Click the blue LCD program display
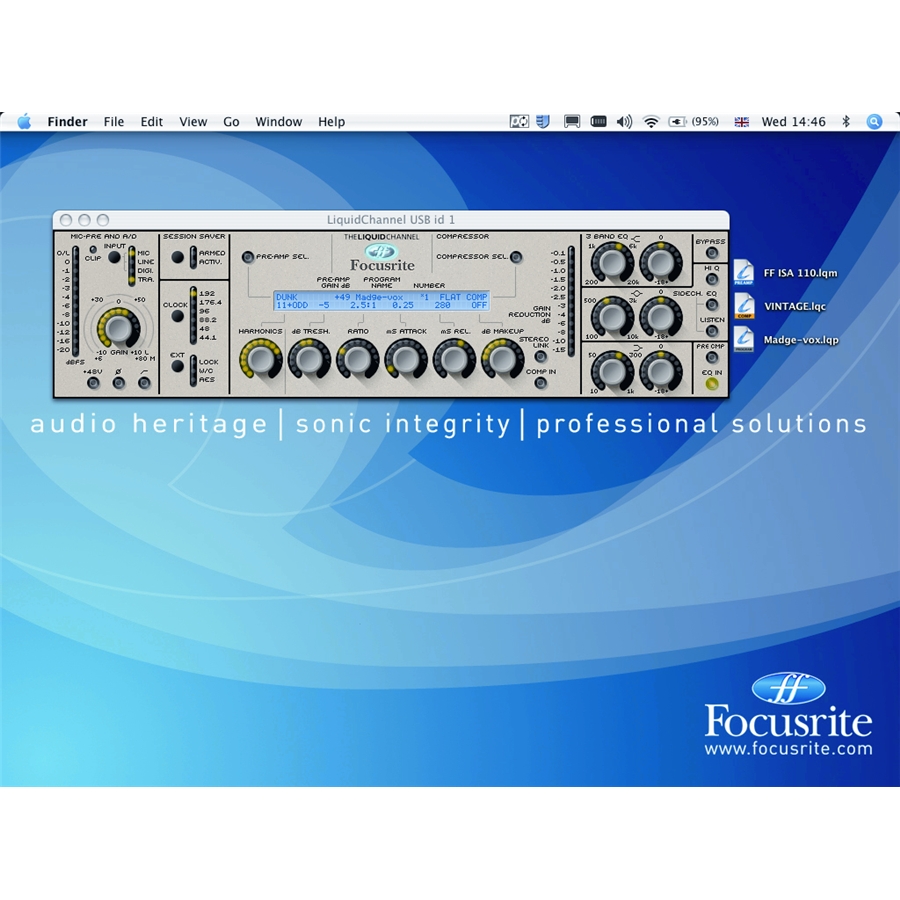Image resolution: width=900 pixels, height=900 pixels. (382, 301)
